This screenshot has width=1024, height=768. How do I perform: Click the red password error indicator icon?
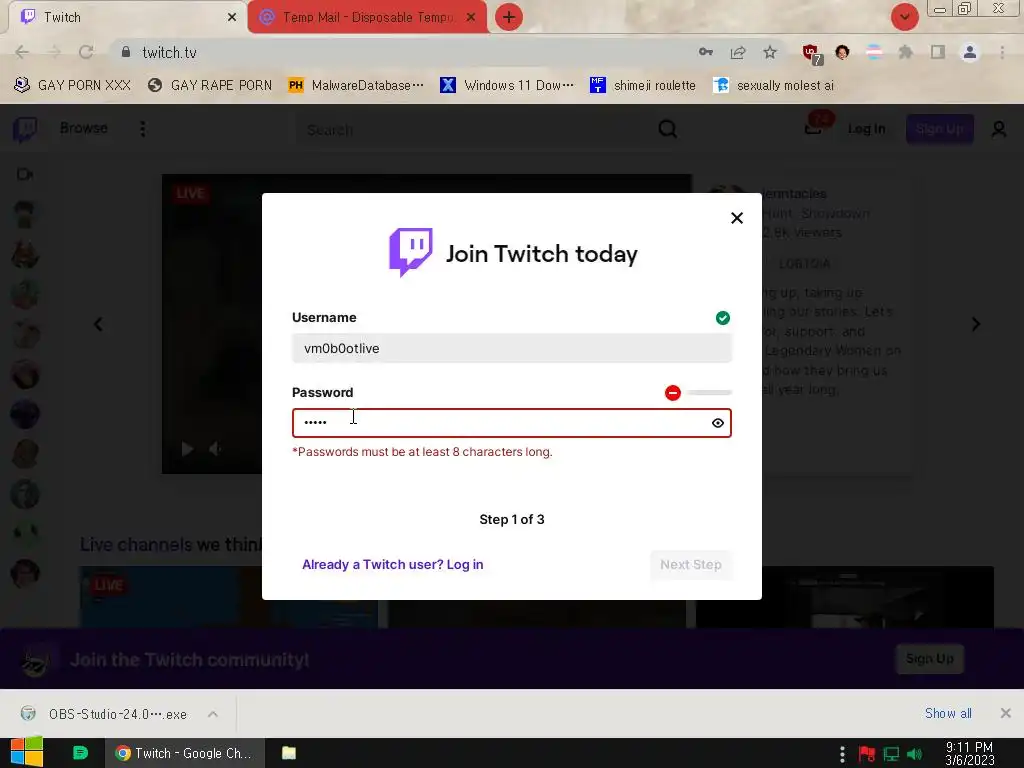point(673,392)
